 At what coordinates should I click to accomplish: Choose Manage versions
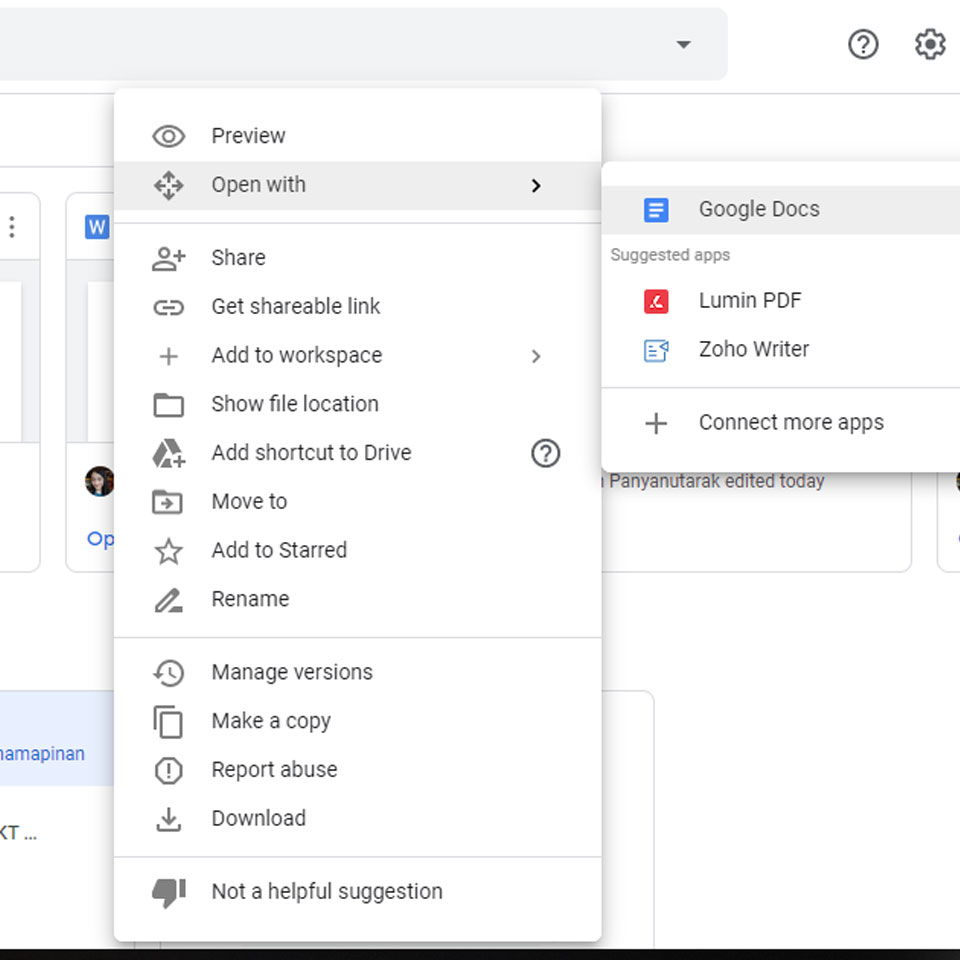[358, 673]
